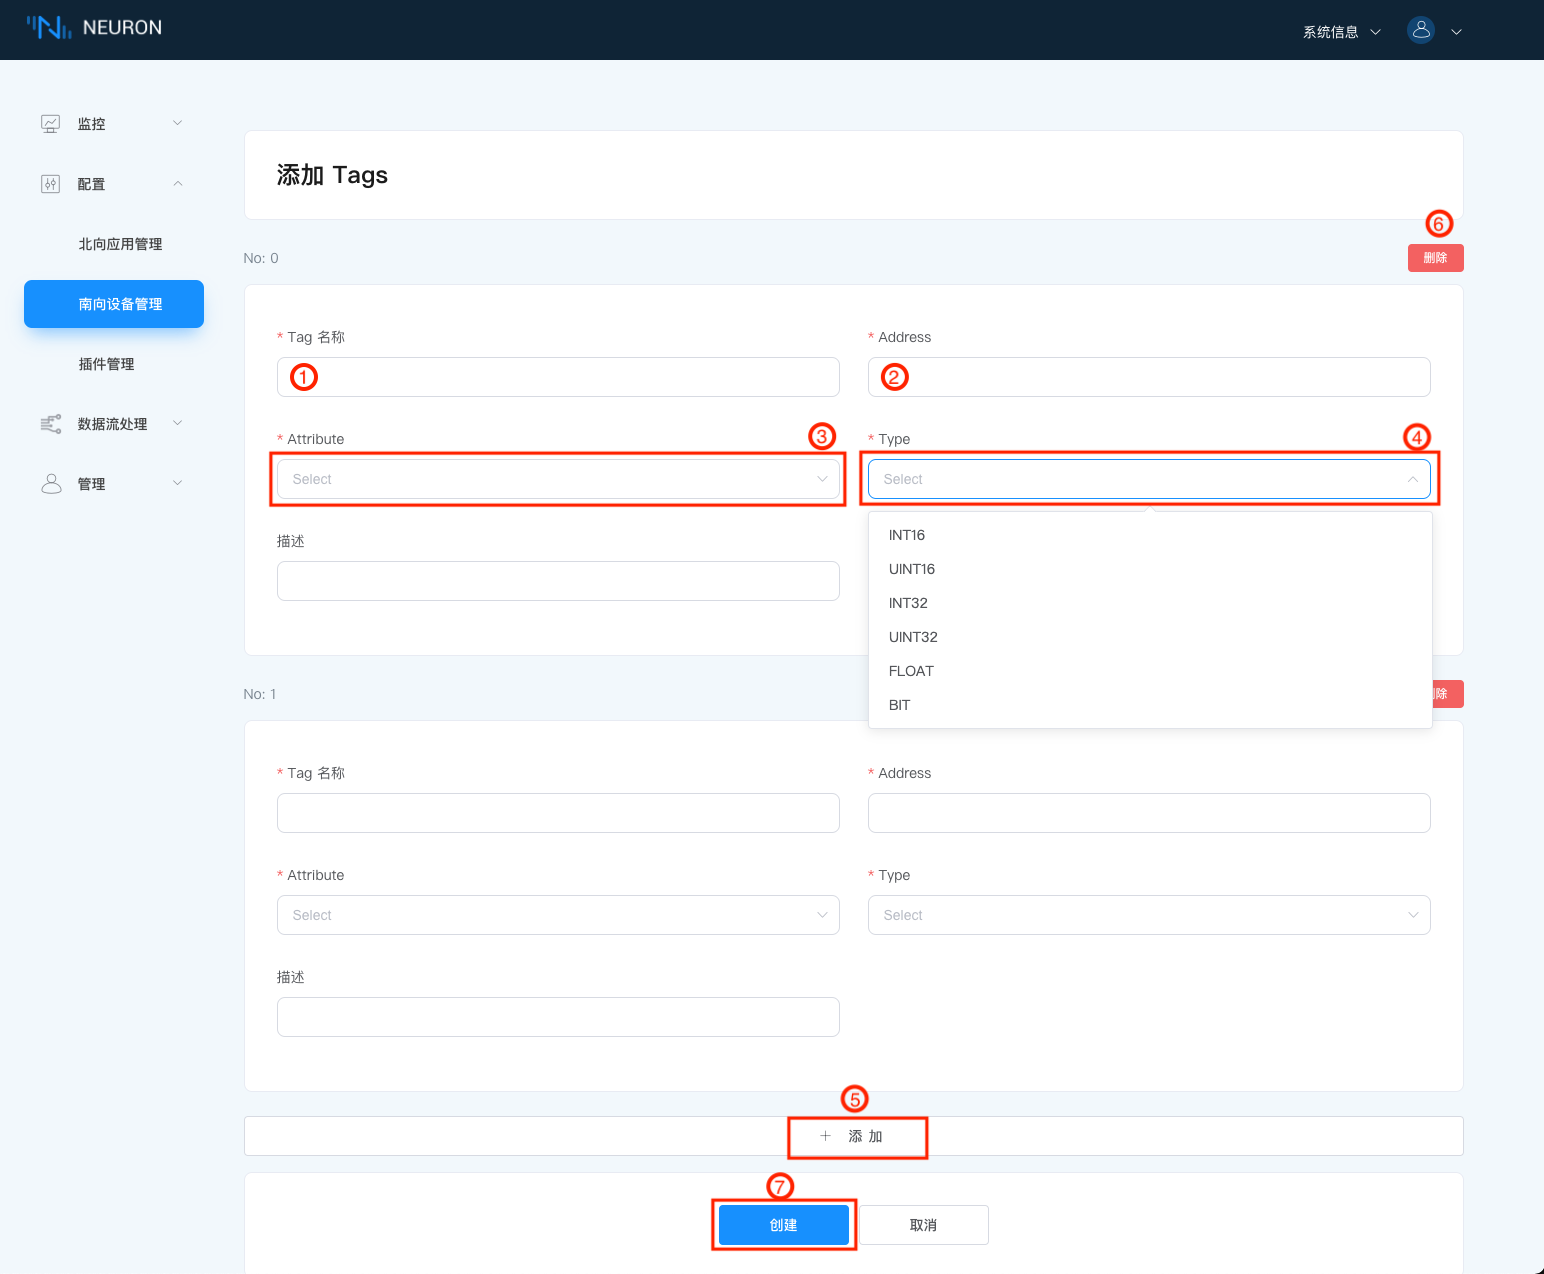Delete tag No: 1 with 删除 button
Screen dimensions: 1544x1274
click(1448, 694)
